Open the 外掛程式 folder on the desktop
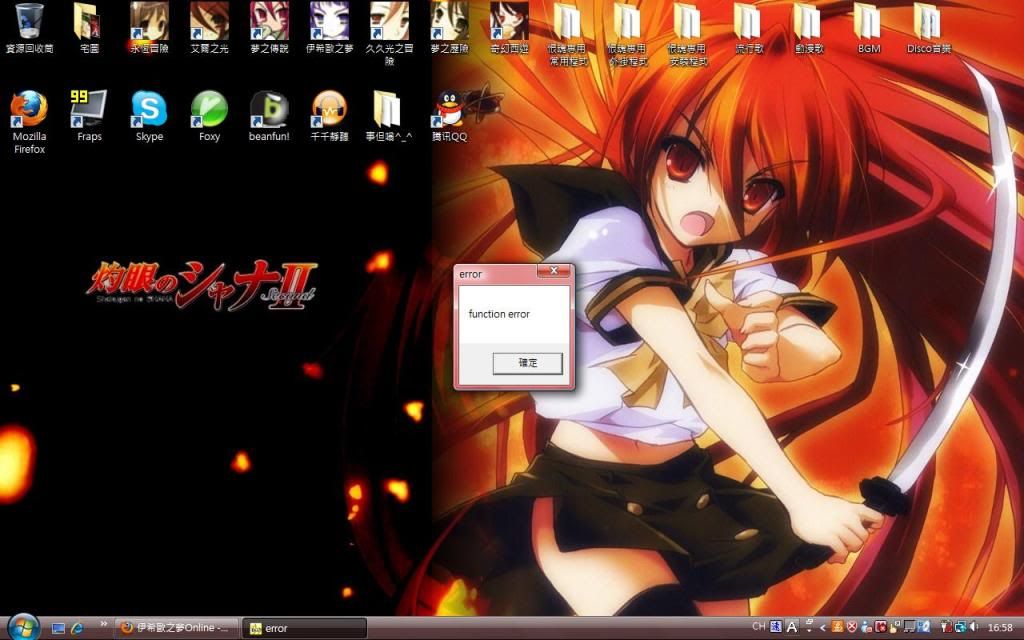Image resolution: width=1024 pixels, height=640 pixels. pyautogui.click(x=627, y=34)
